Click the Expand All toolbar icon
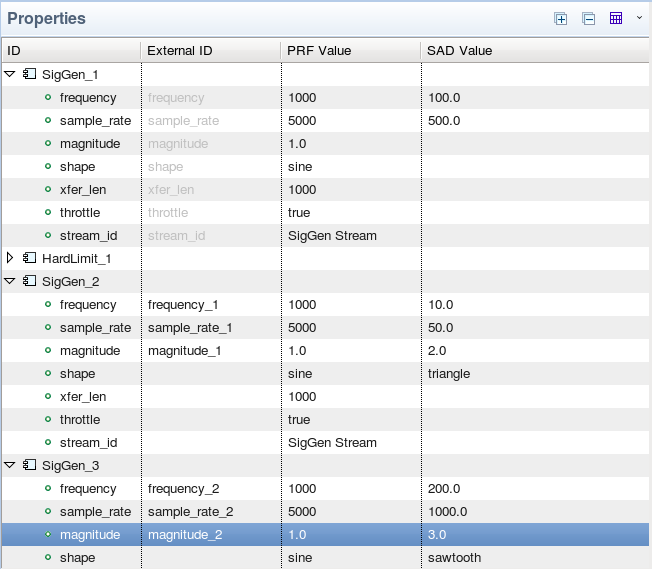Screen dimensions: 652x569 click(561, 19)
